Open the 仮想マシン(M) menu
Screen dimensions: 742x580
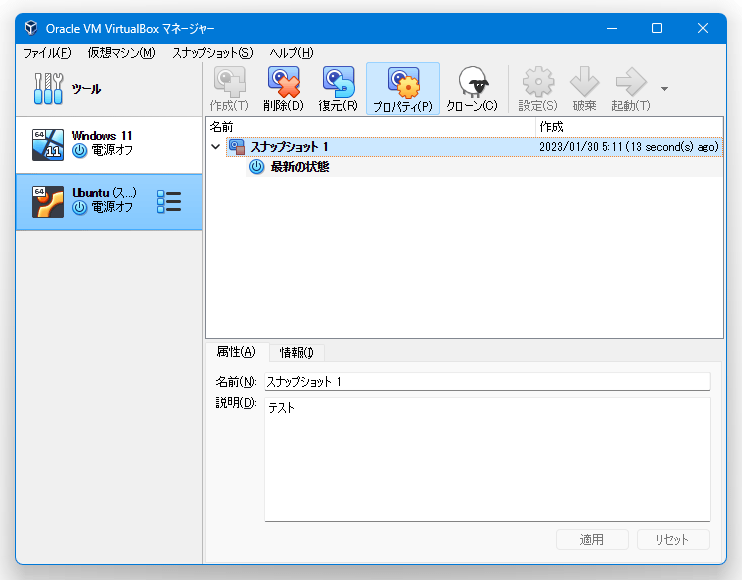(x=121, y=53)
